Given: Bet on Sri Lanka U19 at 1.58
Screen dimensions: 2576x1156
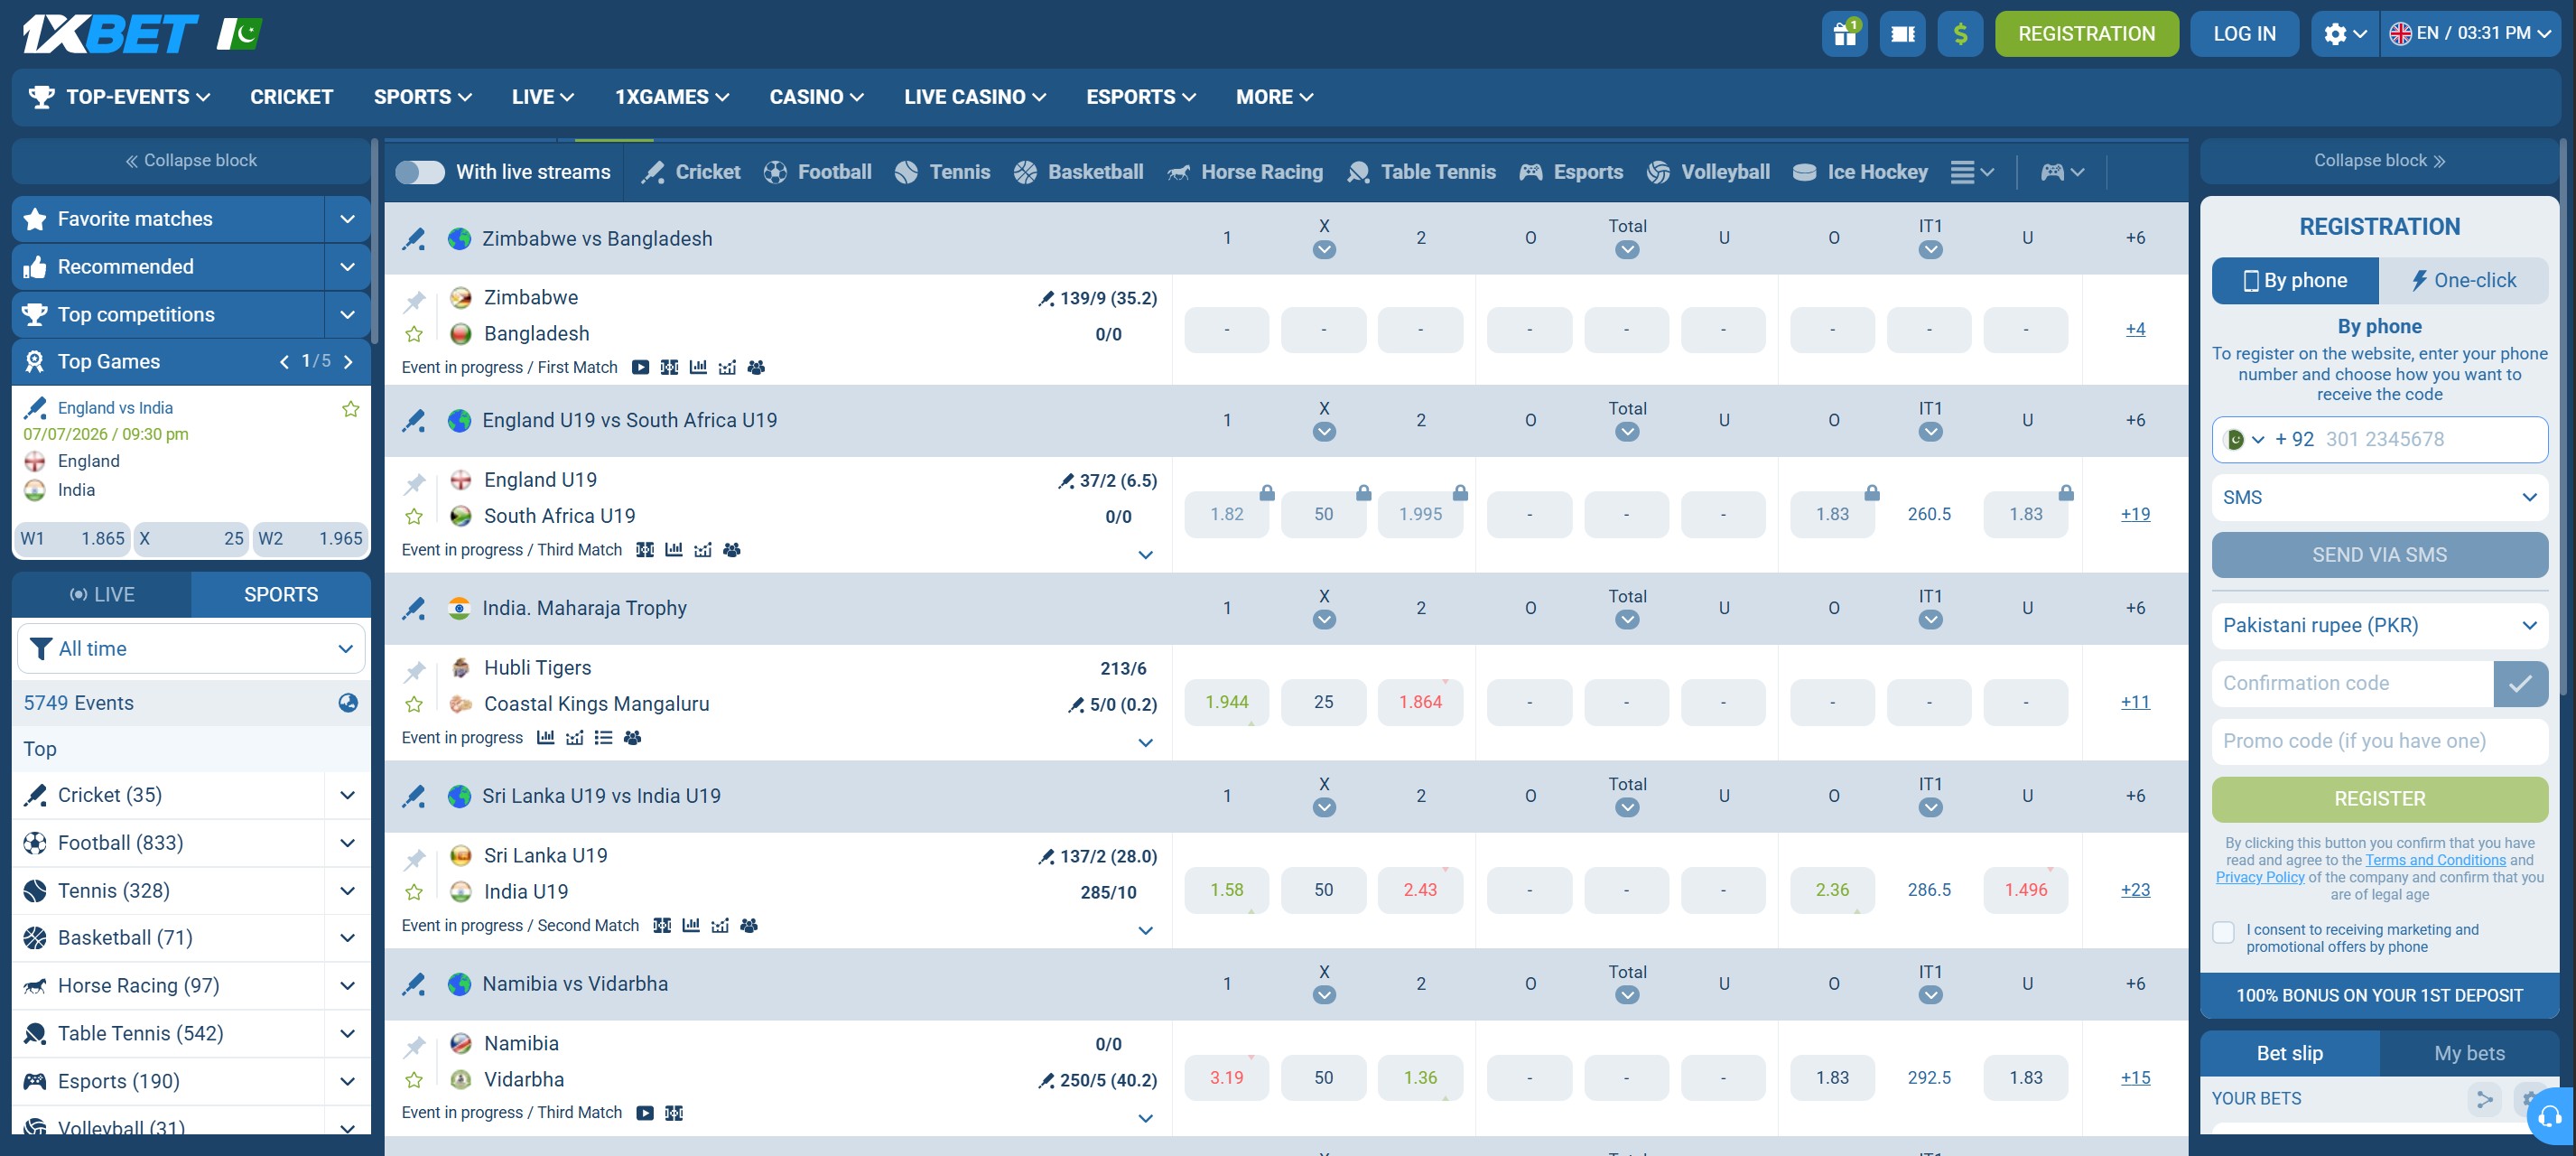Looking at the screenshot, I should click(x=1226, y=891).
